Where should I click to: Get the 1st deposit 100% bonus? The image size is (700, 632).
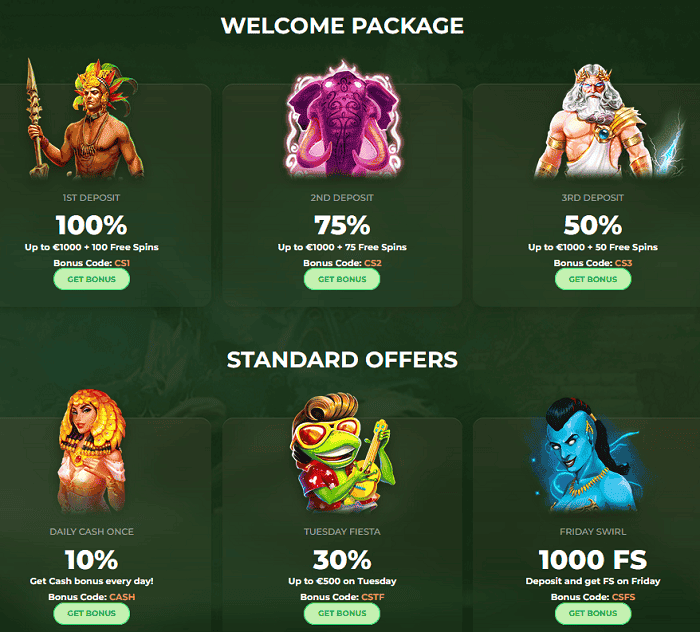(x=92, y=279)
